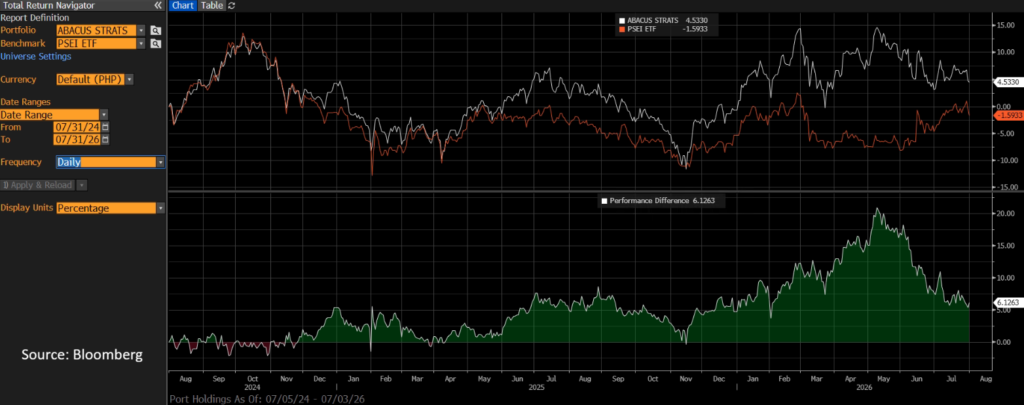This screenshot has width=1024, height=405.
Task: Open the From date calendar picker
Action: (x=106, y=127)
